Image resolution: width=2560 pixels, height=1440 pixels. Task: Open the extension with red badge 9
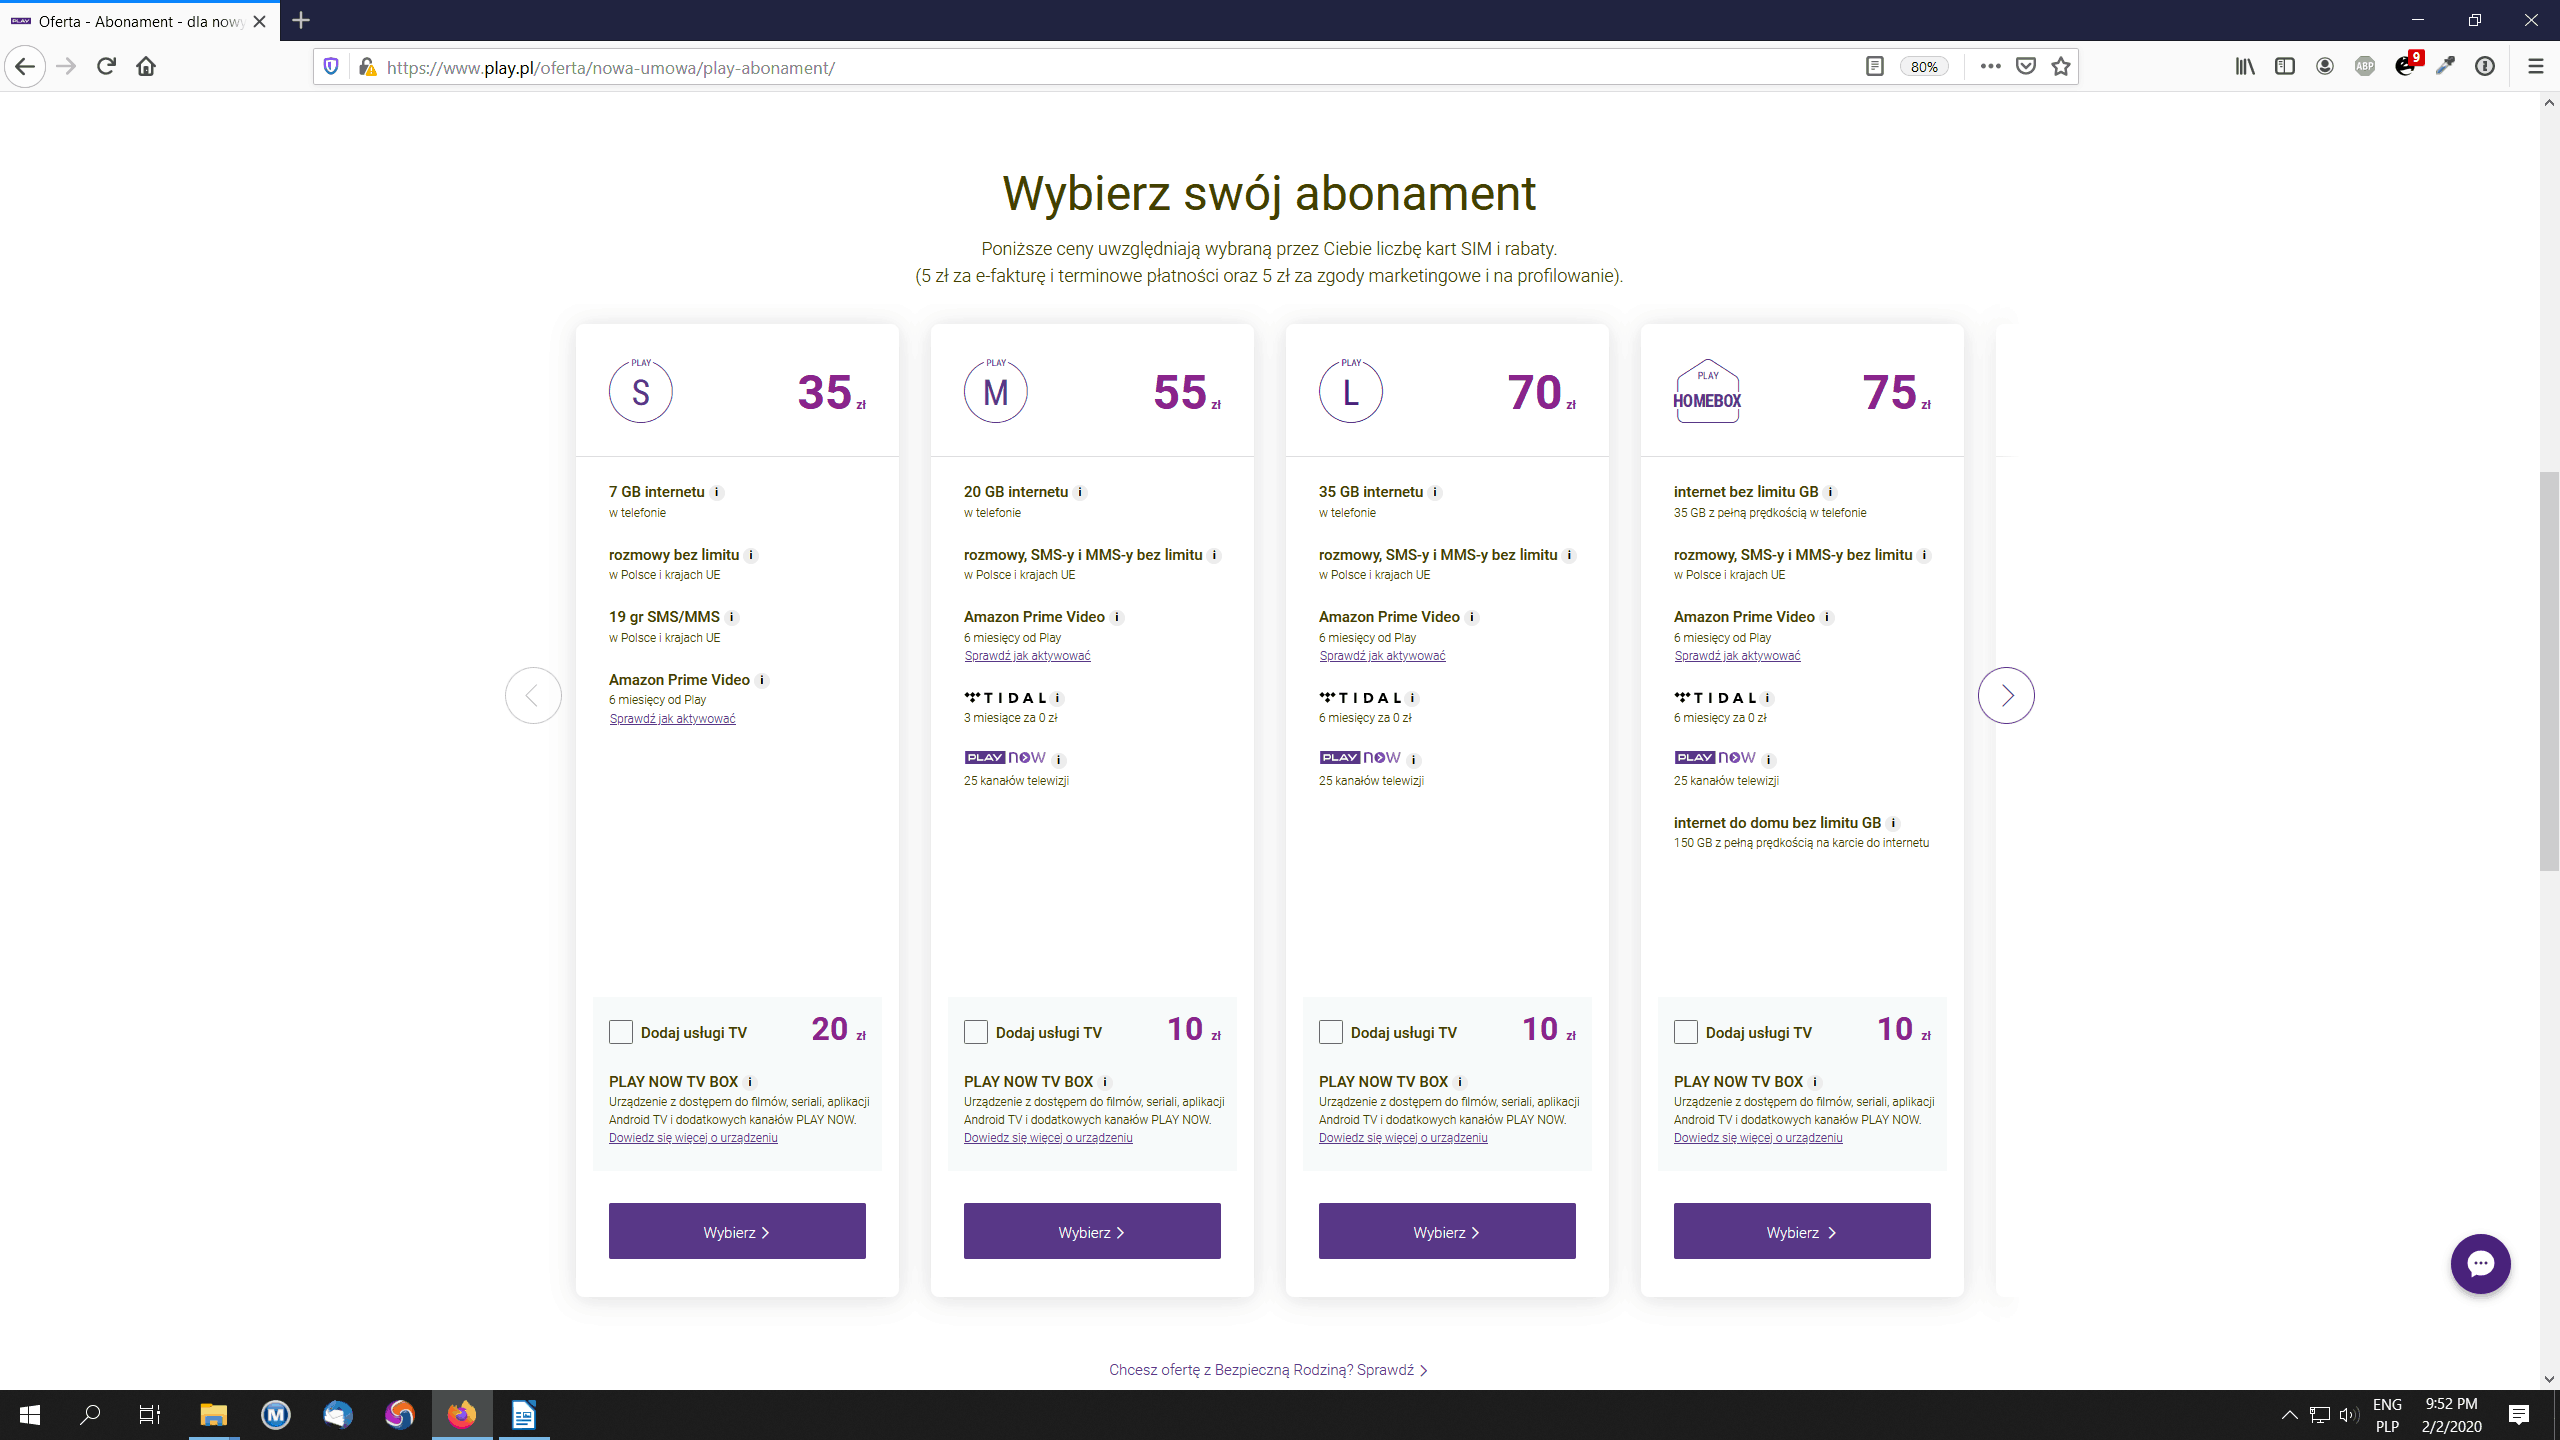click(x=2407, y=65)
